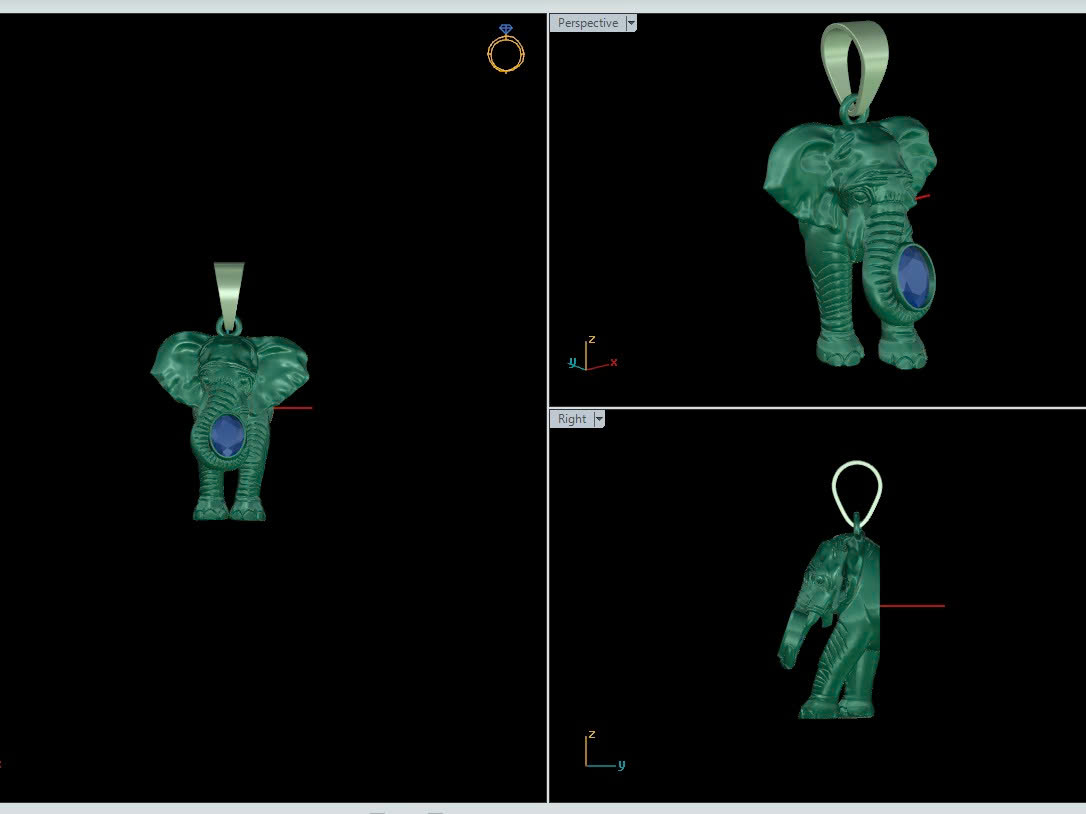Select the blue gemstone in Perspective viewport

(915, 278)
